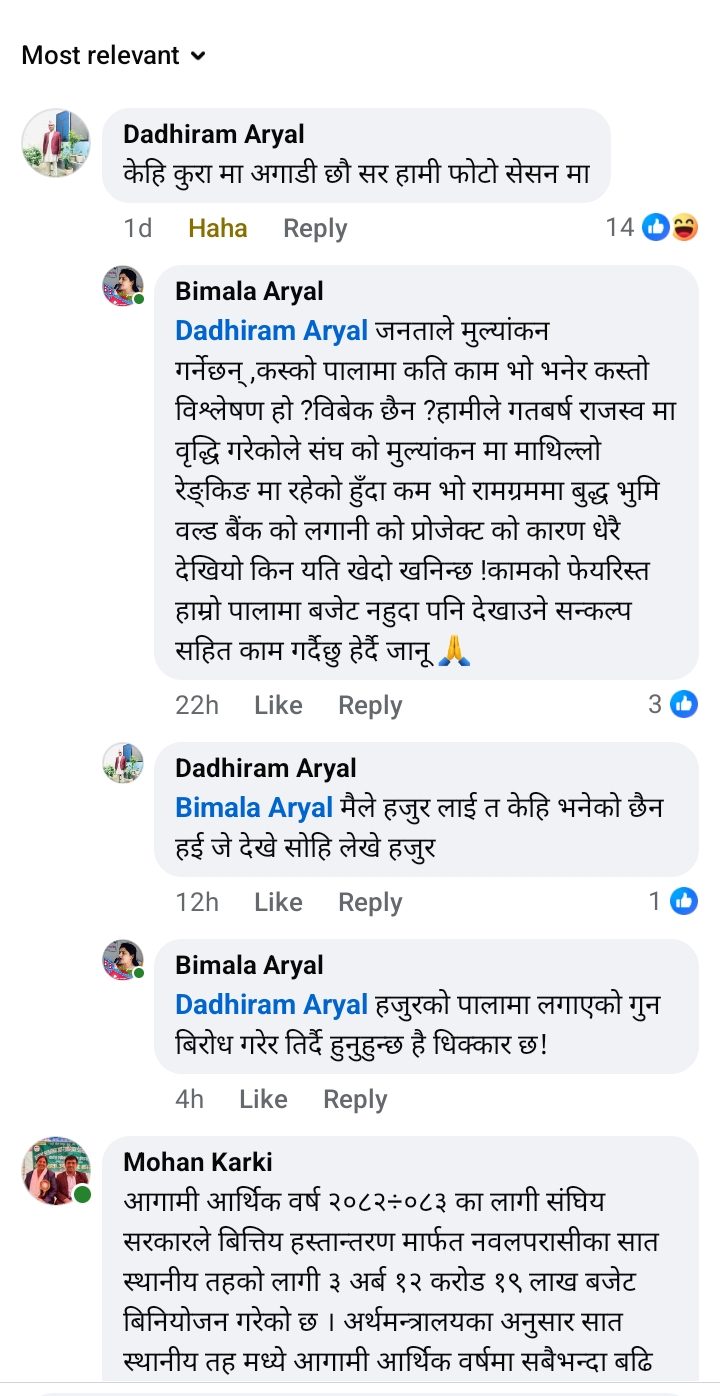This screenshot has width=720, height=1396.
Task: View the like icon on the 3-reaction reply
Action: tap(684, 704)
